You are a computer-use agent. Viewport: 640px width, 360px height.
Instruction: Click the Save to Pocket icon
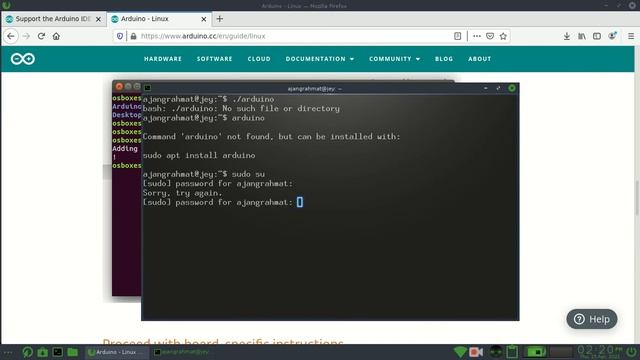pyautogui.click(x=490, y=36)
